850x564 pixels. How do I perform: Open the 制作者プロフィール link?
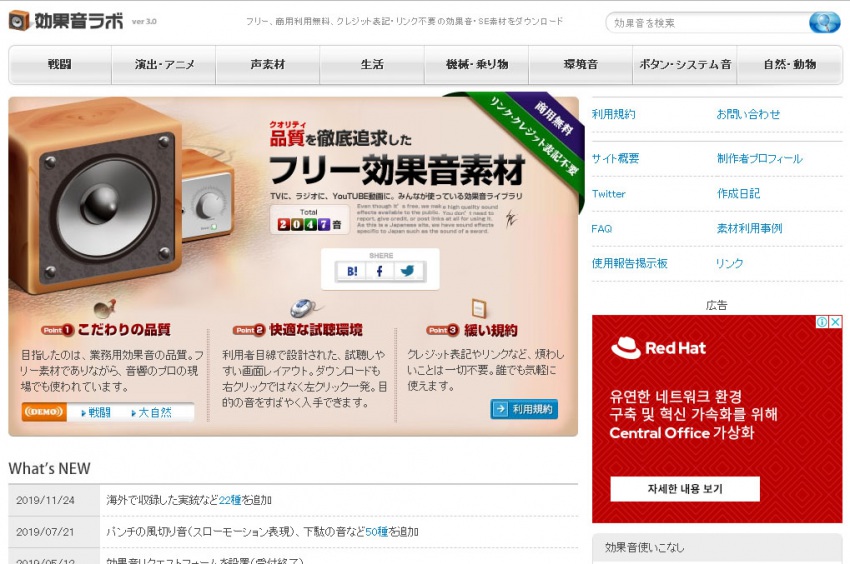point(759,158)
